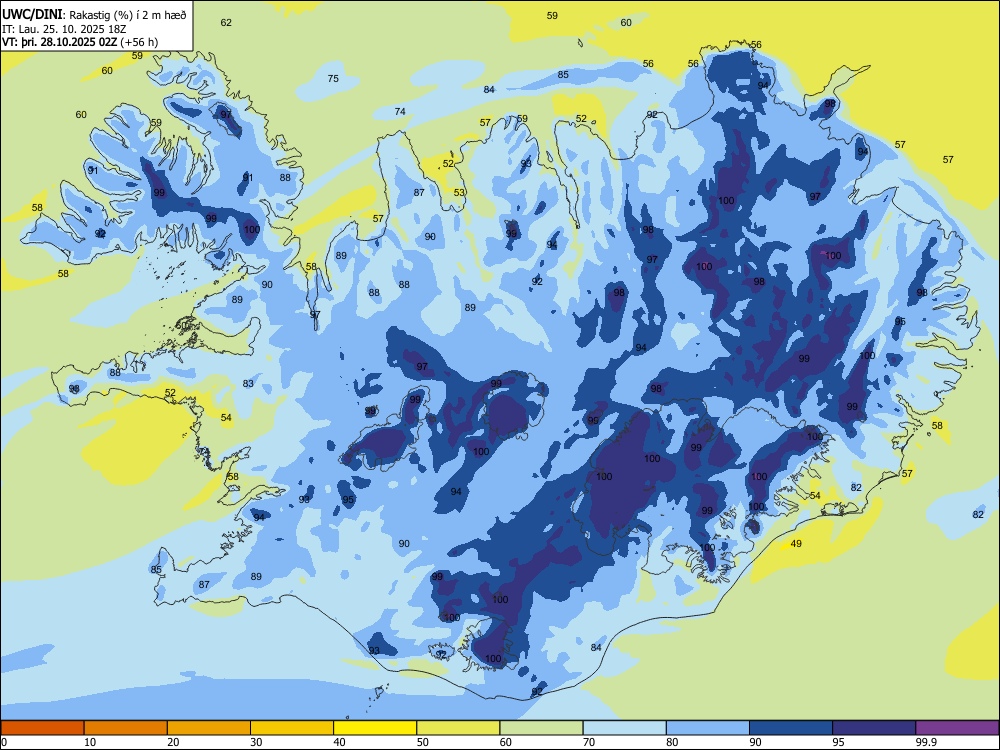This screenshot has width=1000, height=750.
Task: Select the light orange 20–30 legend swatch
Action: point(209,728)
